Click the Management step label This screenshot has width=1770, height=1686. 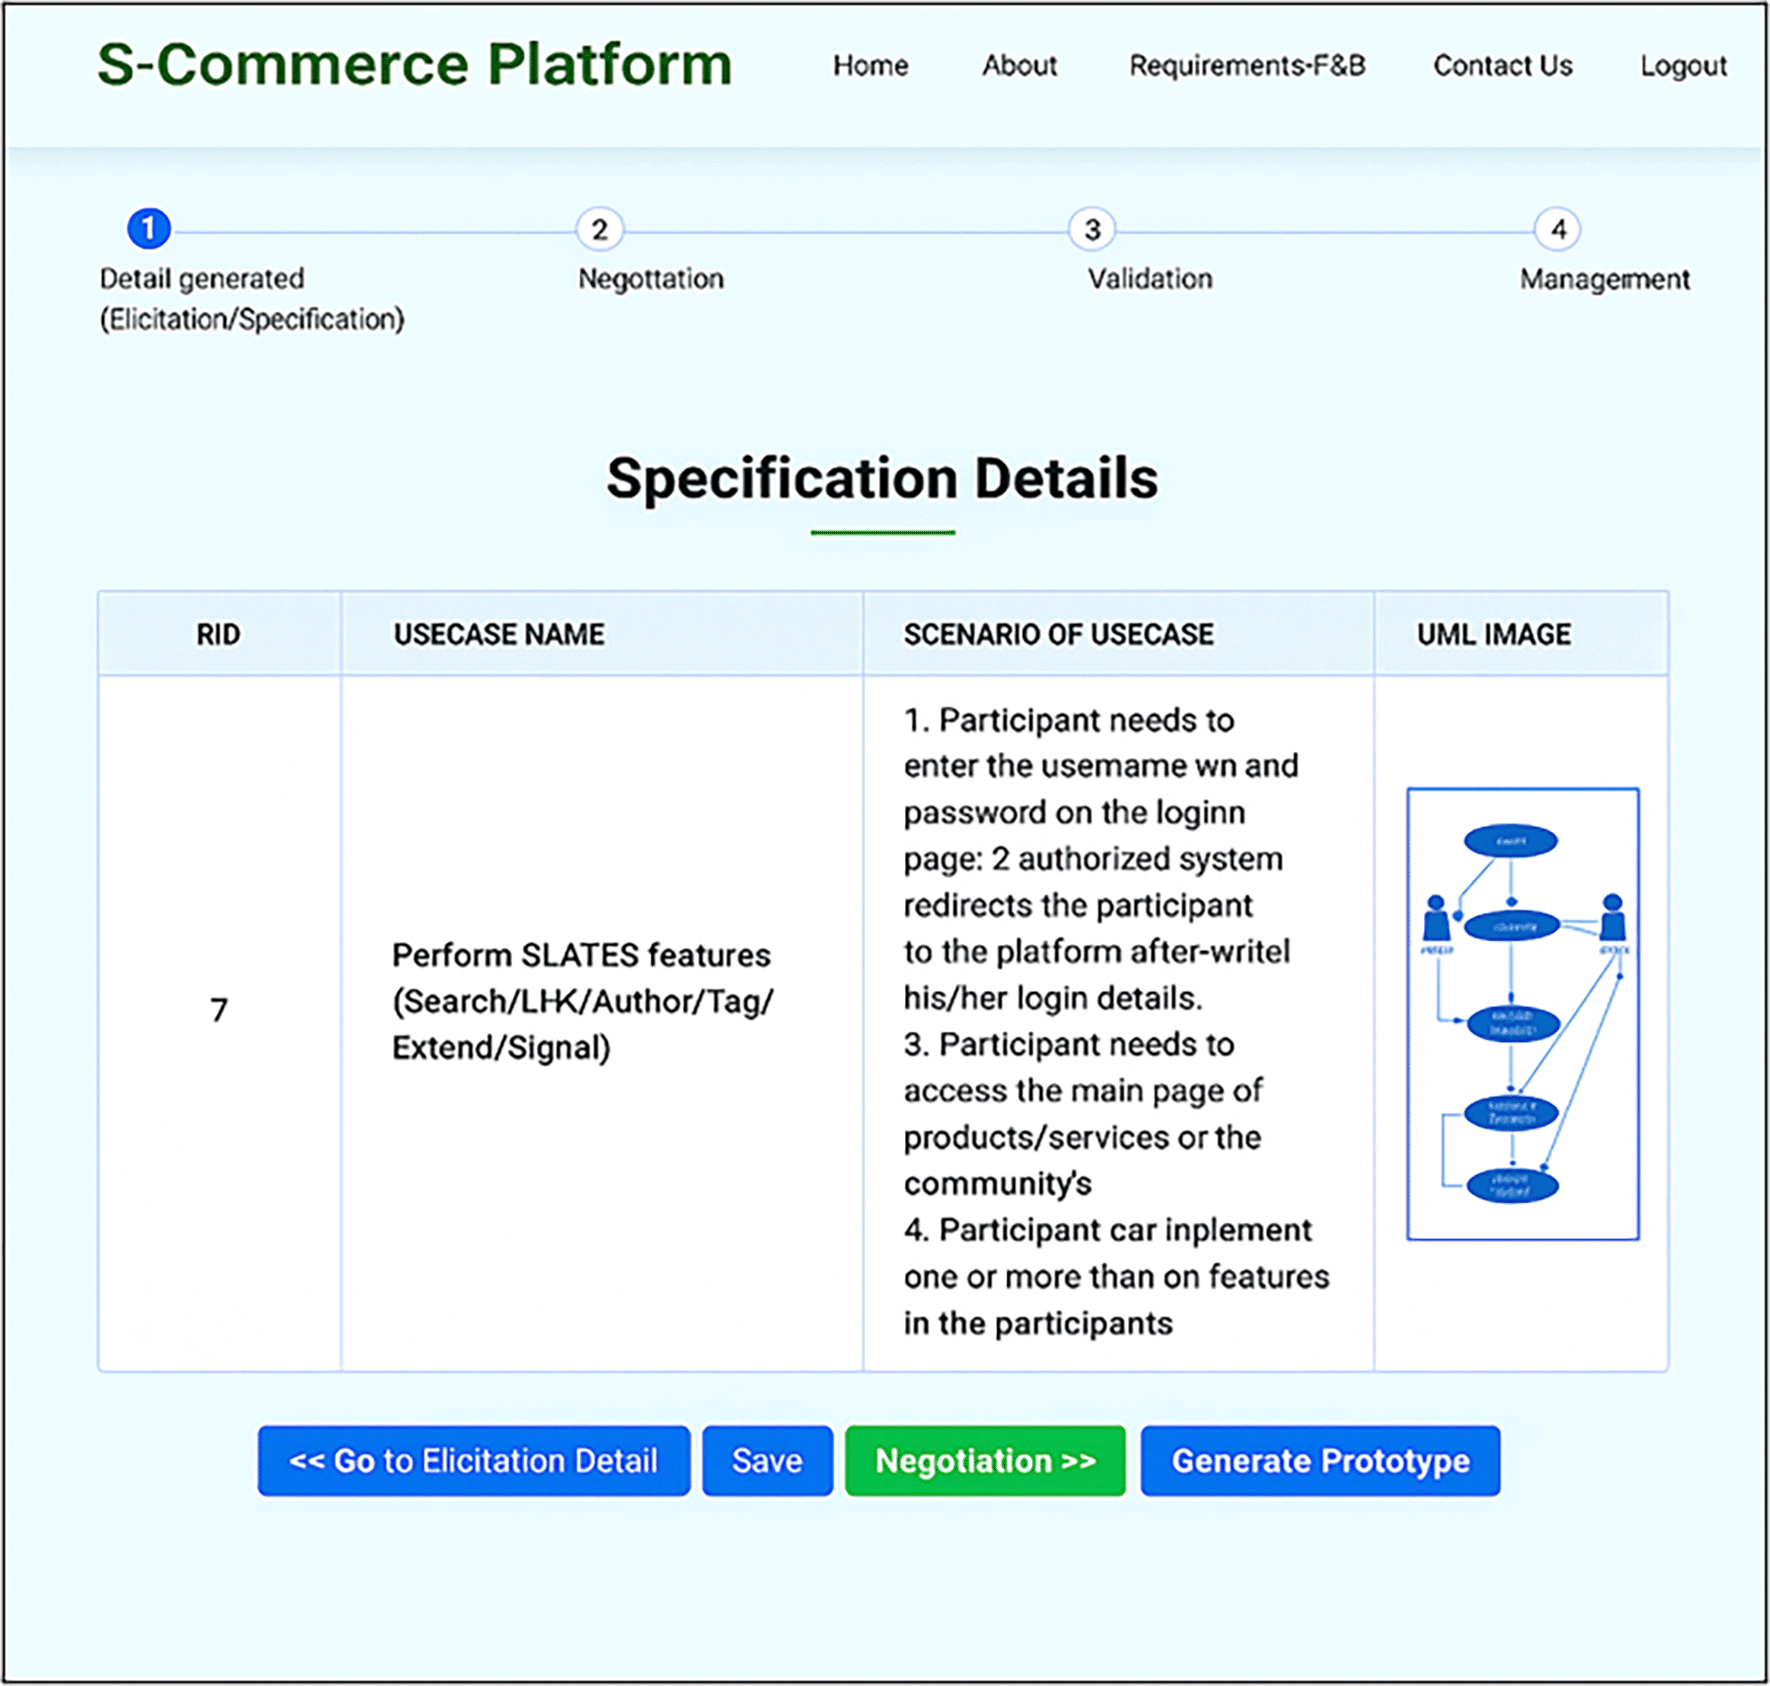click(x=1604, y=279)
